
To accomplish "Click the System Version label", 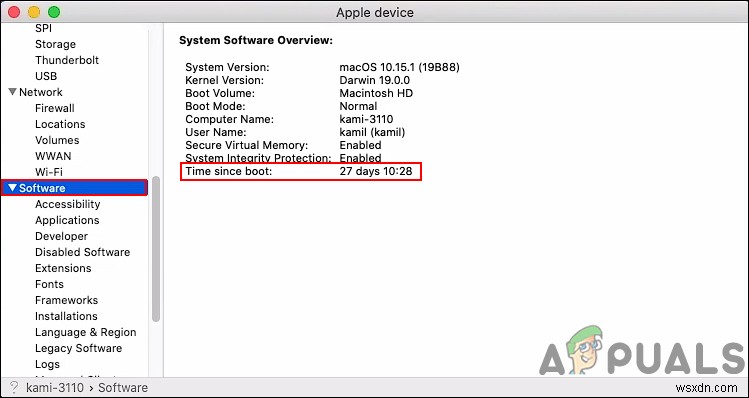I will (x=227, y=67).
